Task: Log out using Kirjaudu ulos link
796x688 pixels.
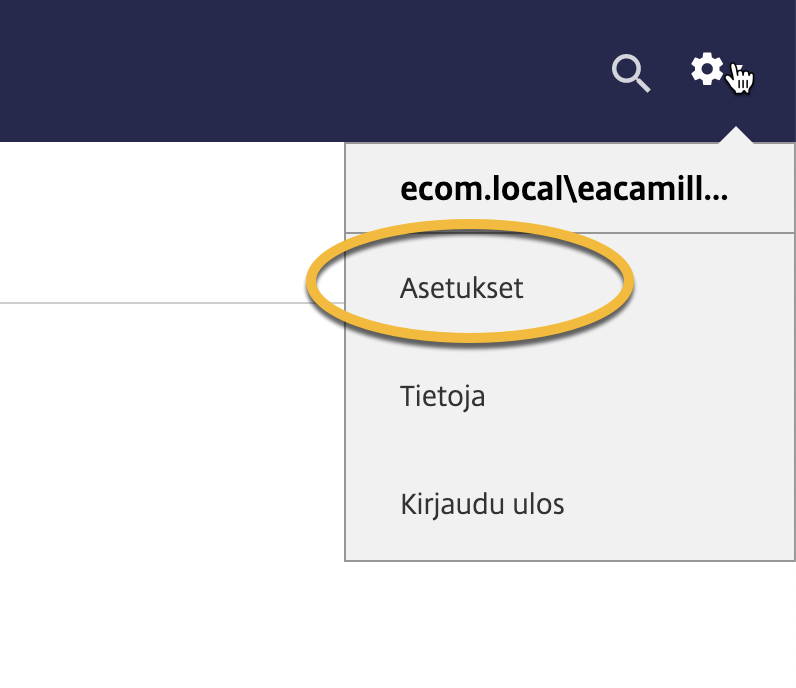Action: pyautogui.click(x=482, y=504)
